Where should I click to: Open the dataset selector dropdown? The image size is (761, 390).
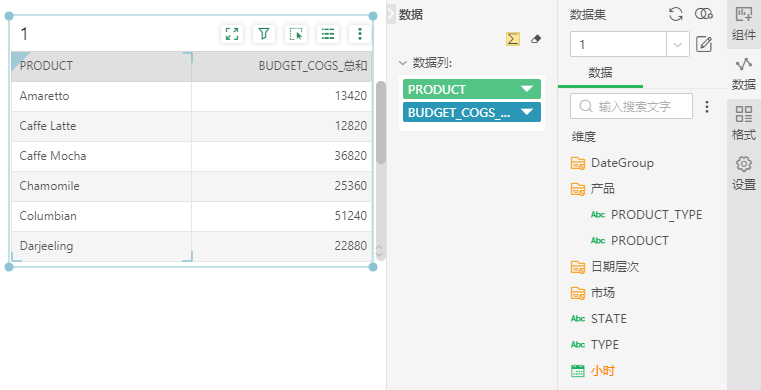tap(678, 45)
